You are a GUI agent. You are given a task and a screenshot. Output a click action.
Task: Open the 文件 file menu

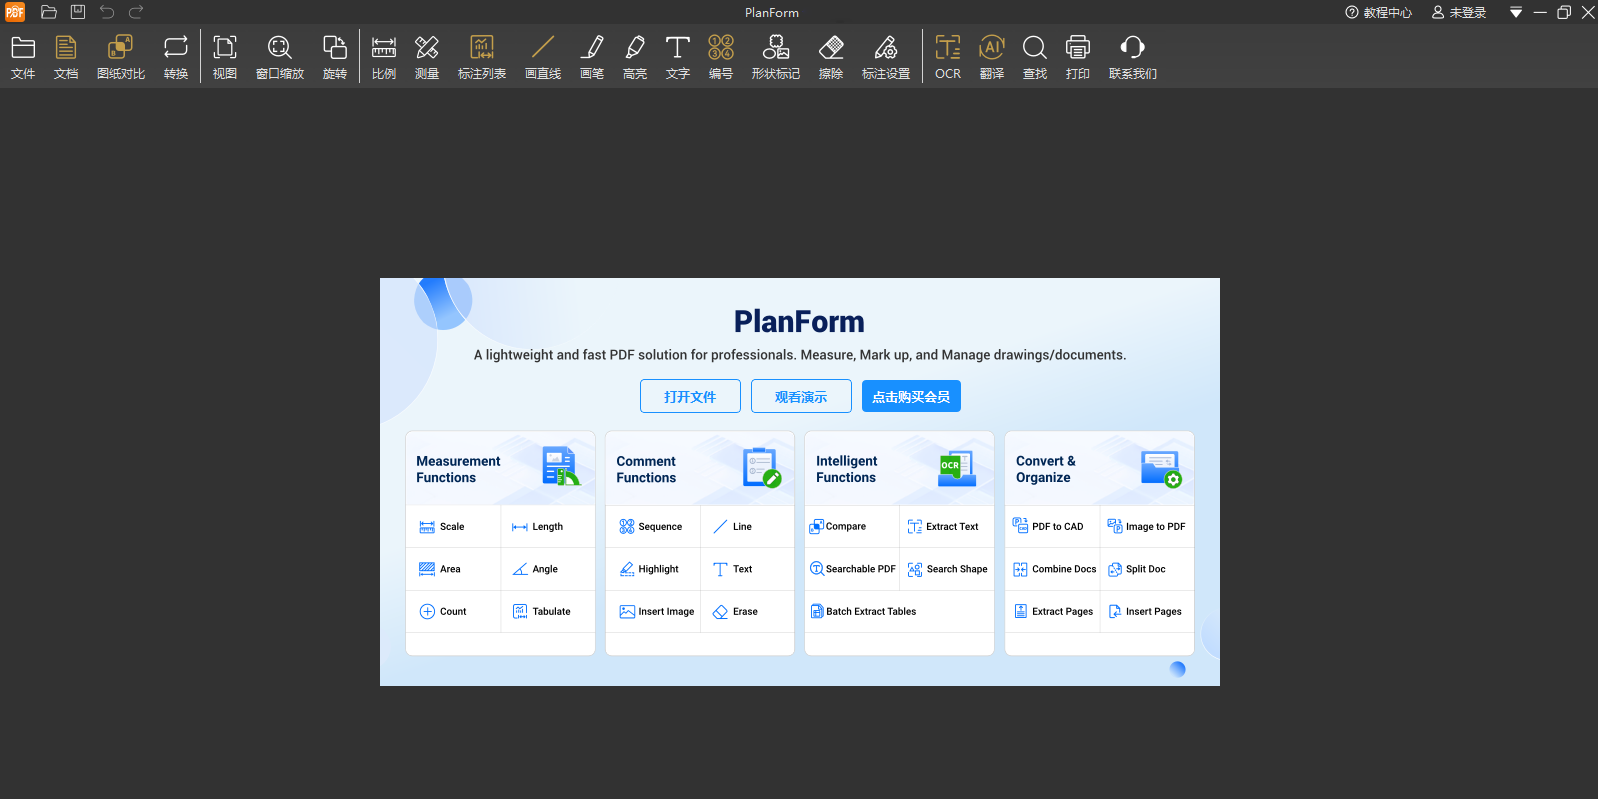(x=23, y=57)
